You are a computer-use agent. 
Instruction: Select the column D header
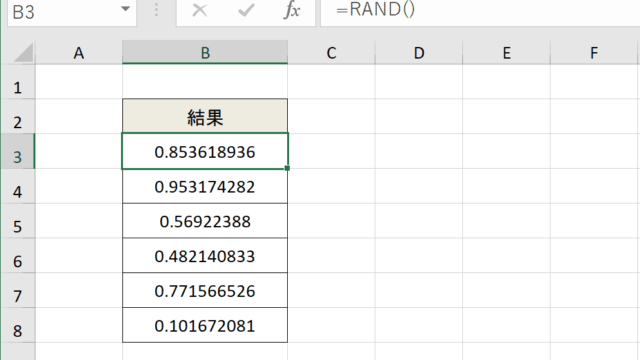pos(419,52)
